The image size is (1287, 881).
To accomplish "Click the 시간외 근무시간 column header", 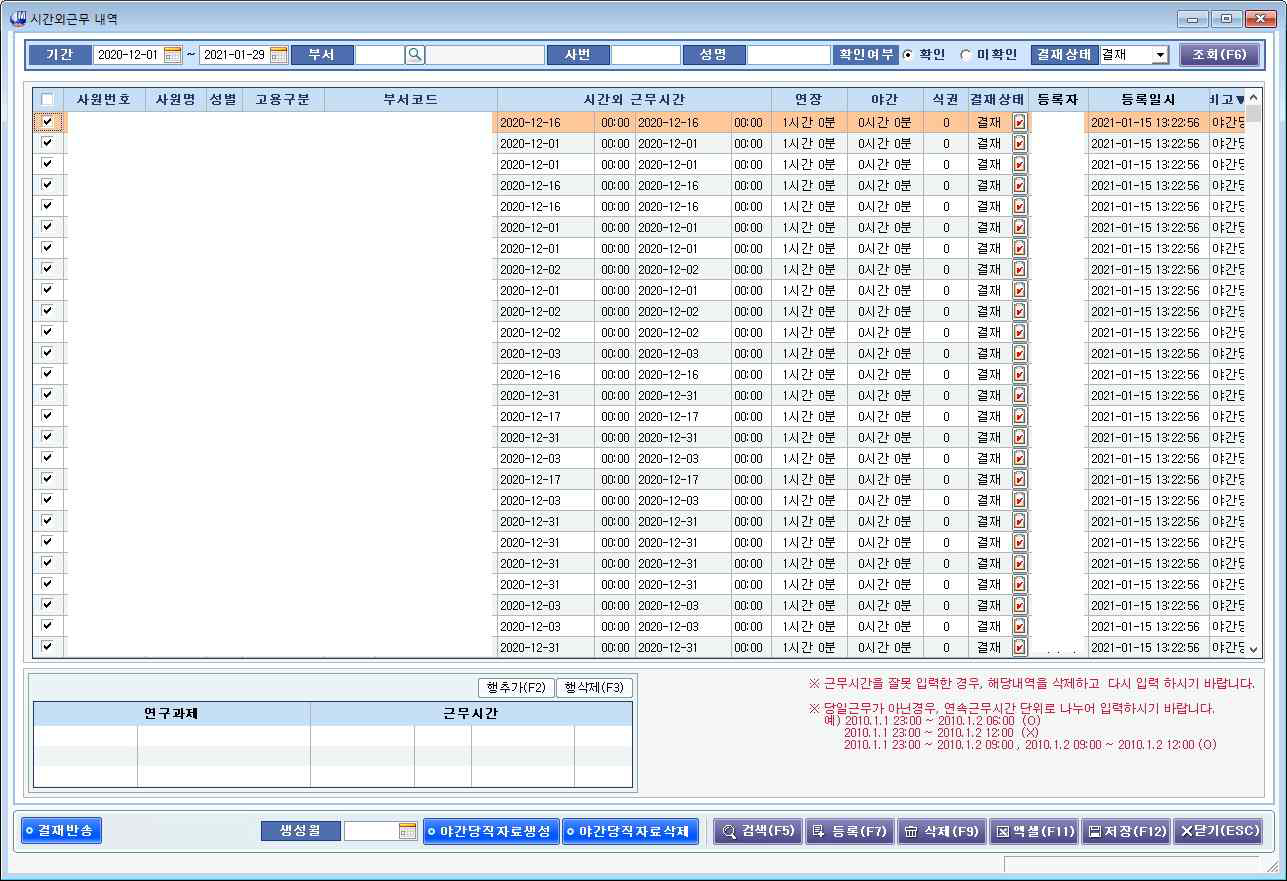I will [634, 99].
